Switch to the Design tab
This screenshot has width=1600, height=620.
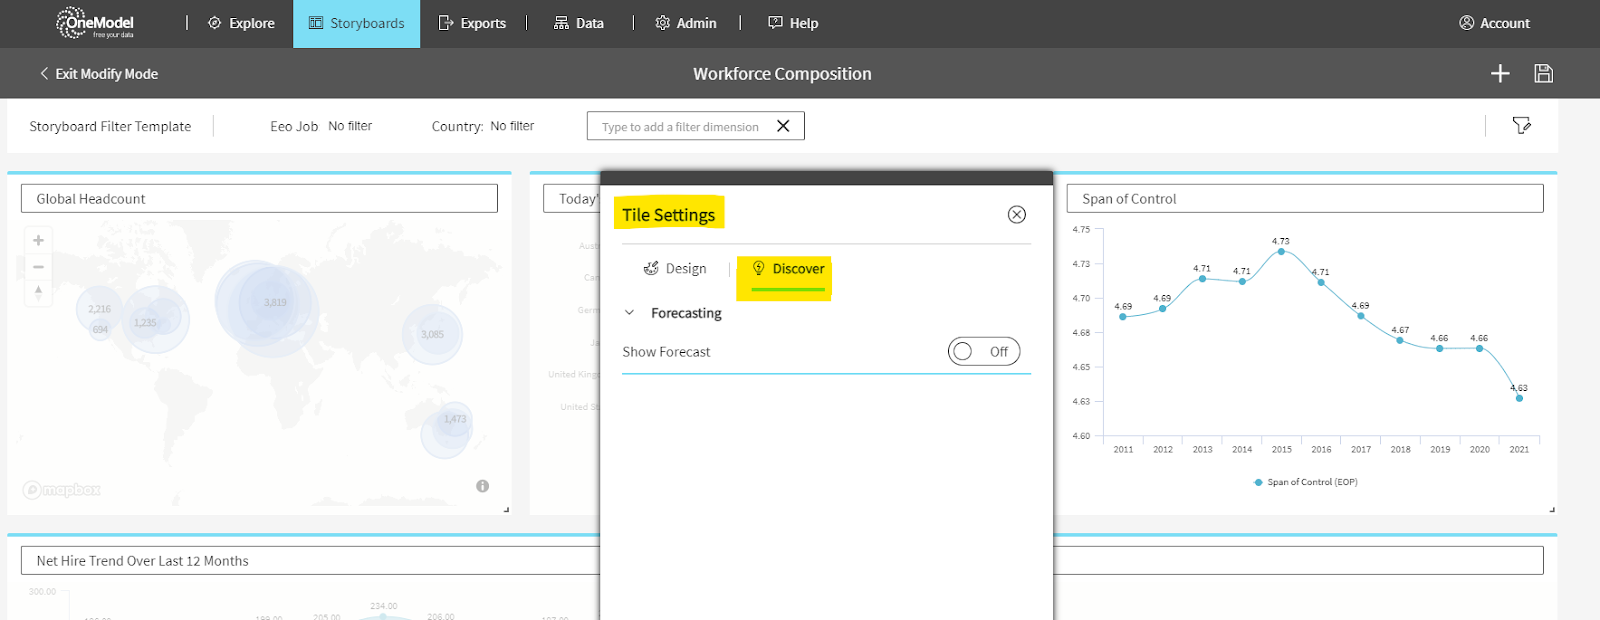(675, 269)
